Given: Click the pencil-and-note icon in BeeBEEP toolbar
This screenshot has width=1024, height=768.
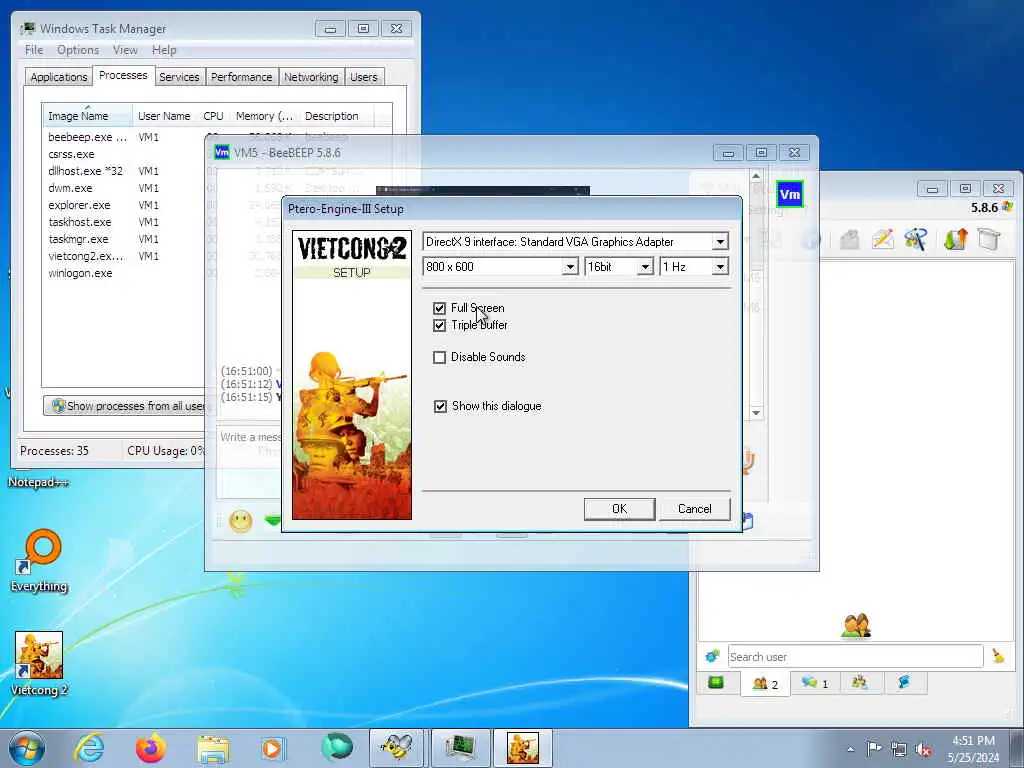Looking at the screenshot, I should click(x=882, y=240).
